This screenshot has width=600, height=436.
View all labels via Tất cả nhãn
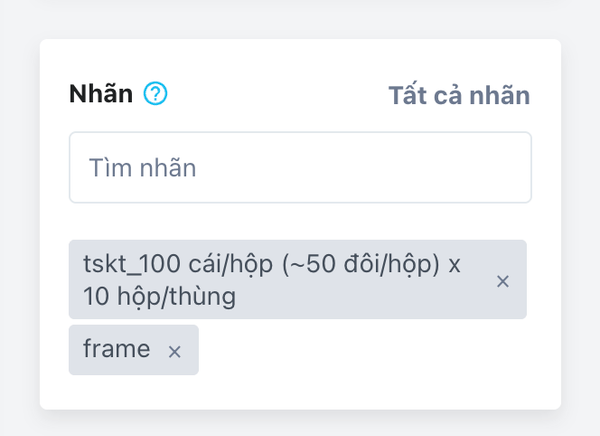coord(458,95)
